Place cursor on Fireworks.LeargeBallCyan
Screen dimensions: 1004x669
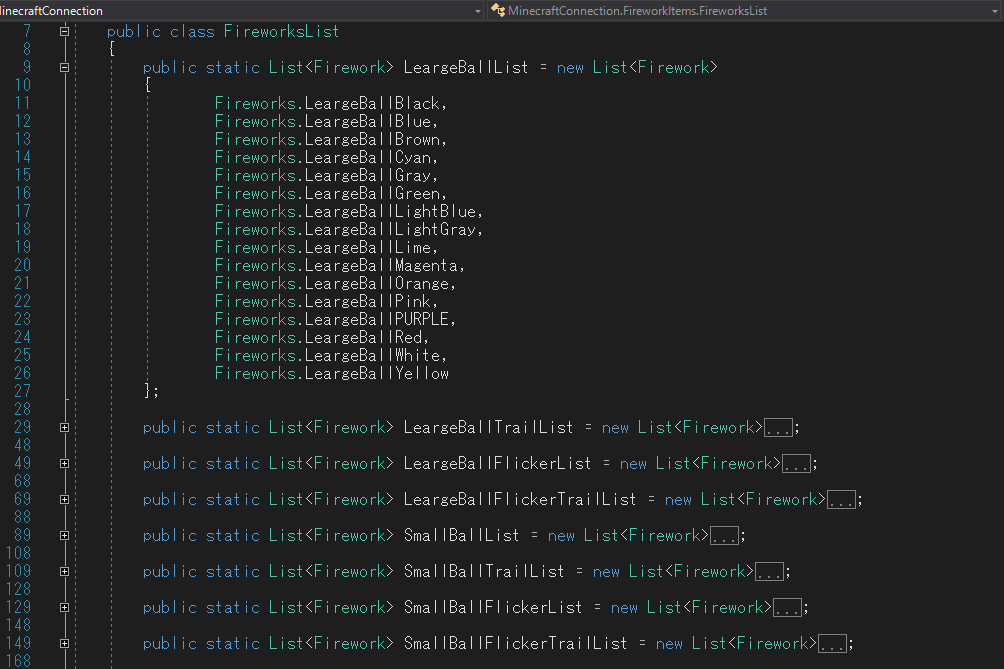322,157
